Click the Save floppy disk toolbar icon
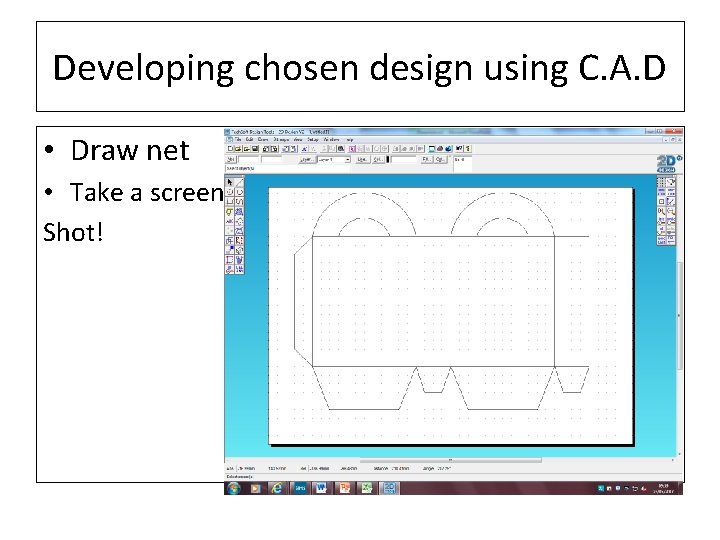The image size is (720, 540). click(x=255, y=149)
